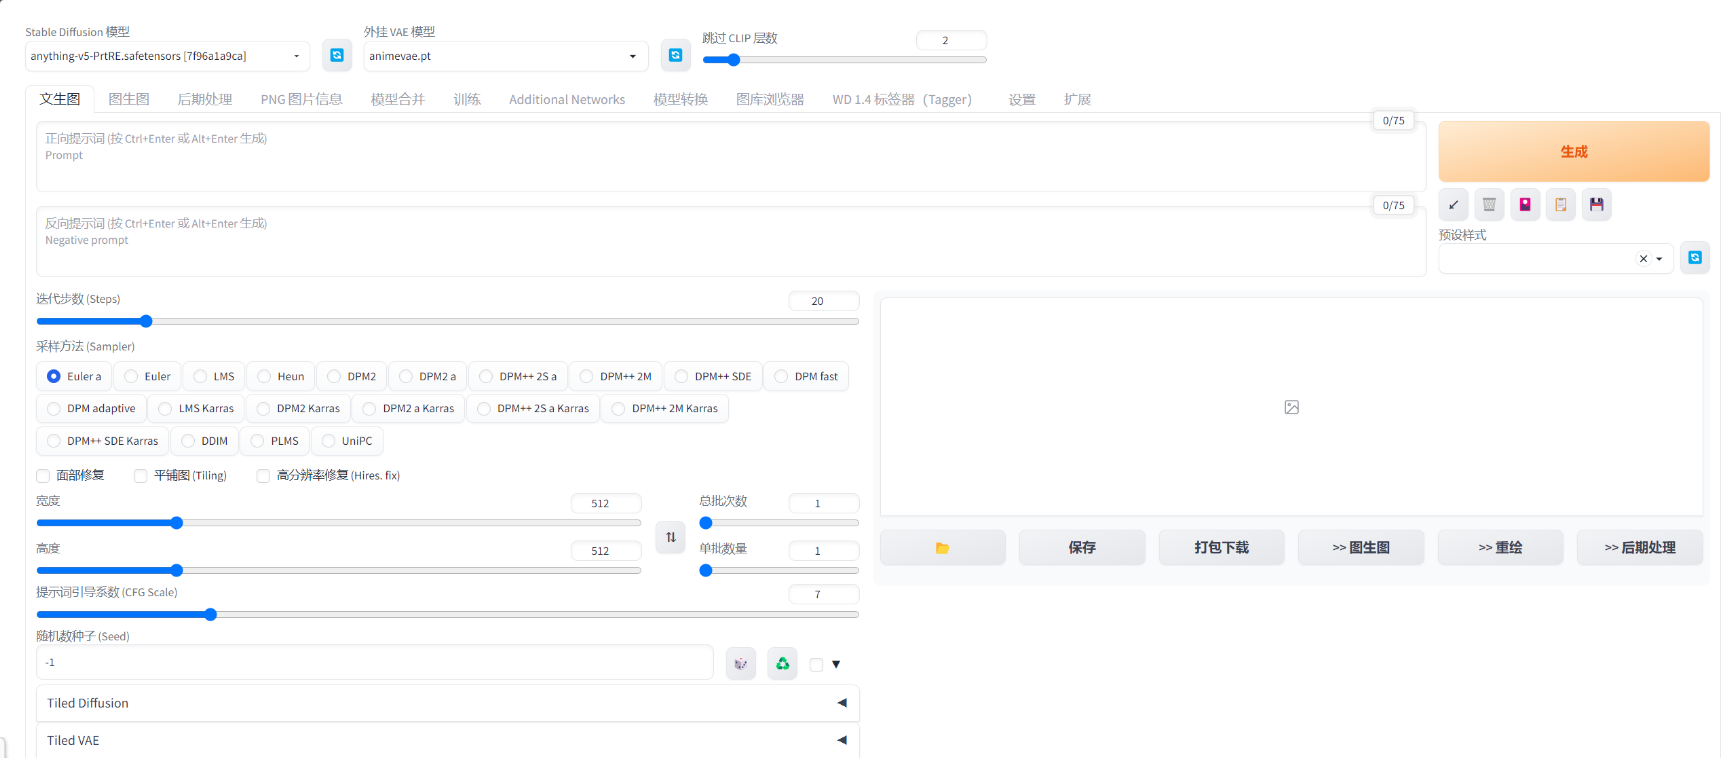Screen dimensions: 1733x758
Task: Expand the Tiled VAE section
Action: [448, 740]
